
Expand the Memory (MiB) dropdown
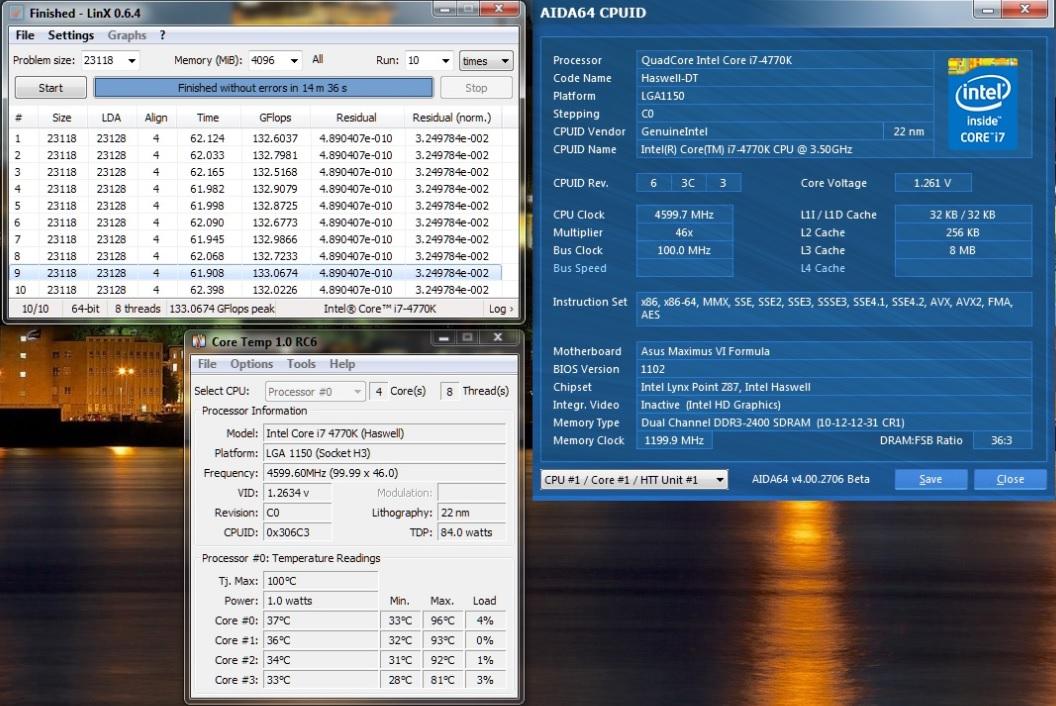pyautogui.click(x=294, y=61)
